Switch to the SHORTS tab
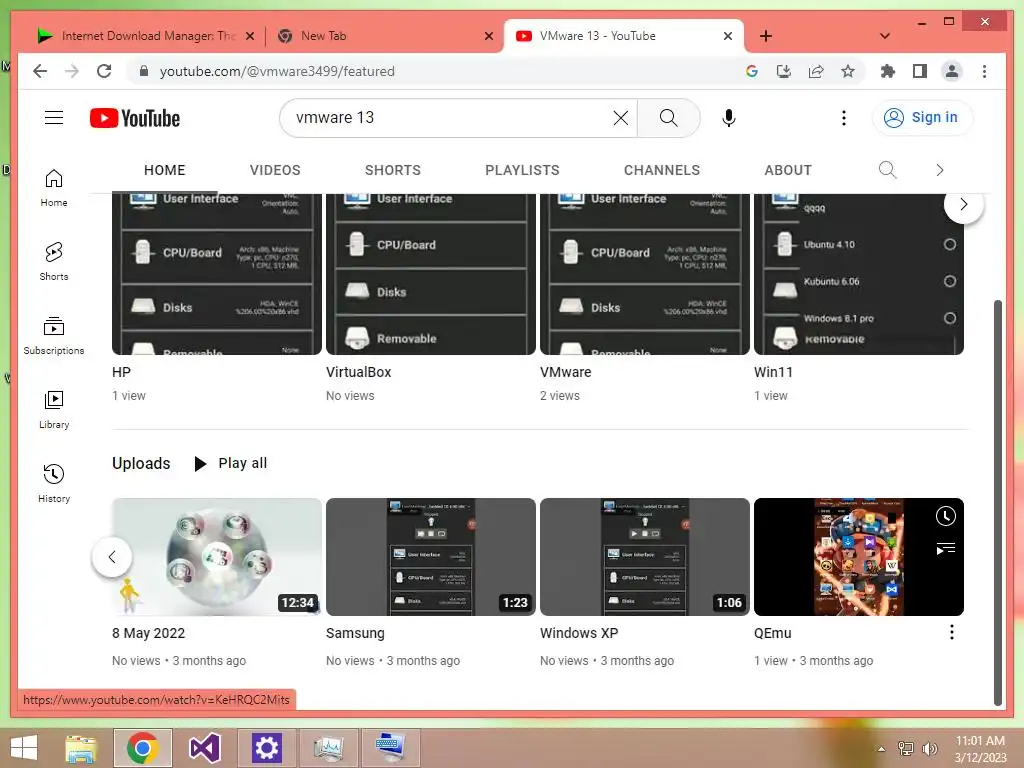1024x768 pixels. [x=392, y=170]
